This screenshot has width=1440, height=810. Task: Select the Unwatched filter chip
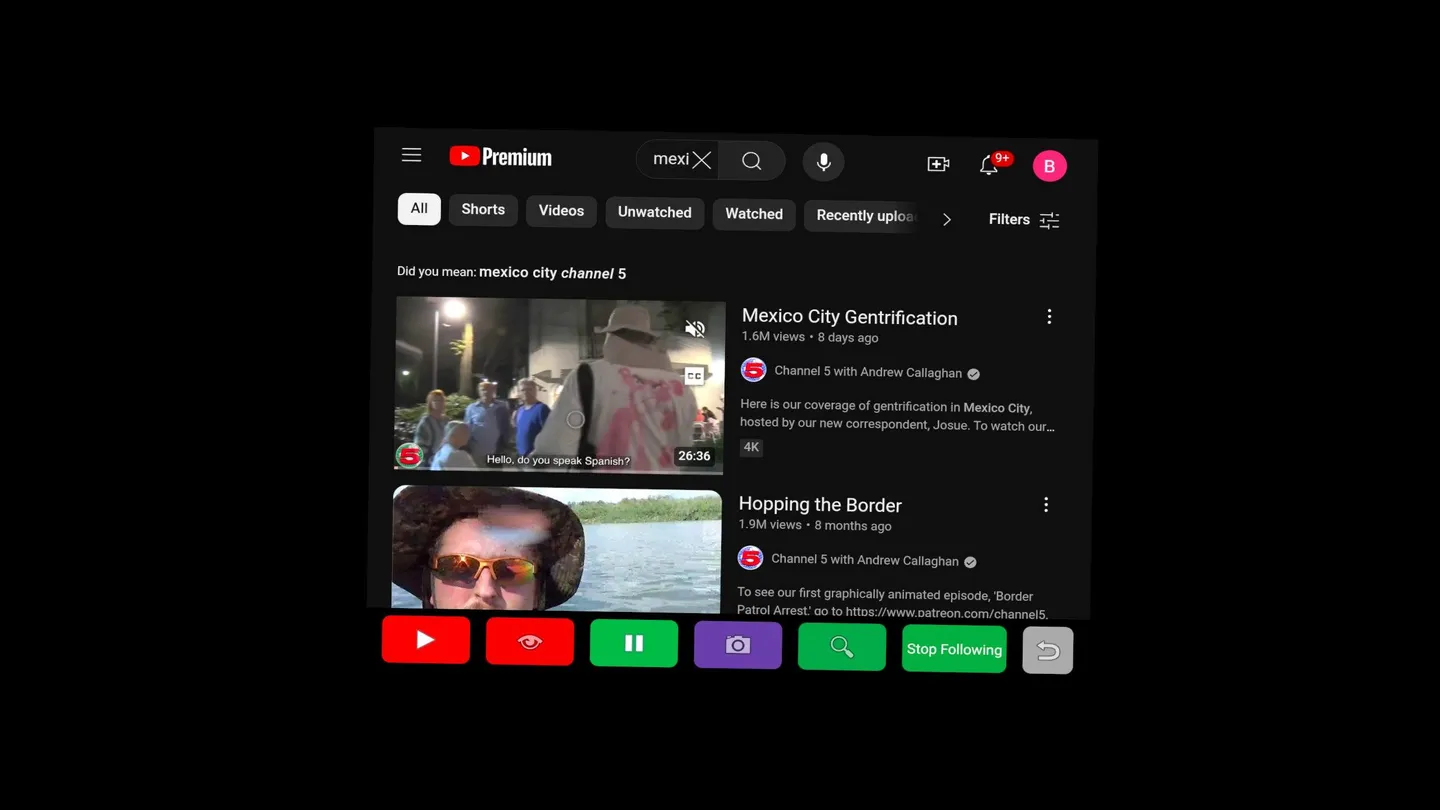654,212
